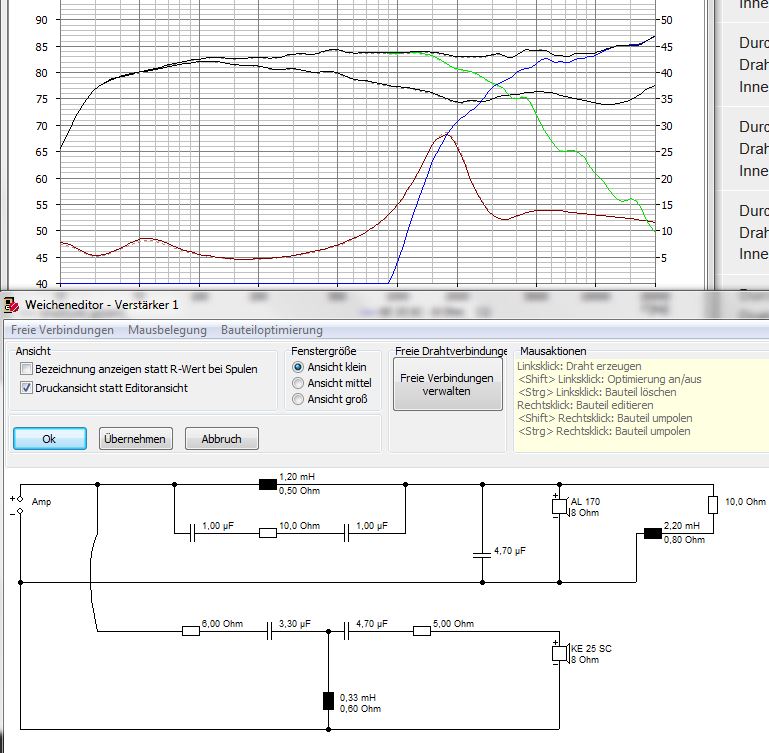The image size is (769, 753).
Task: Select the left 1,00 µF capacitor symbol
Action: point(192,533)
